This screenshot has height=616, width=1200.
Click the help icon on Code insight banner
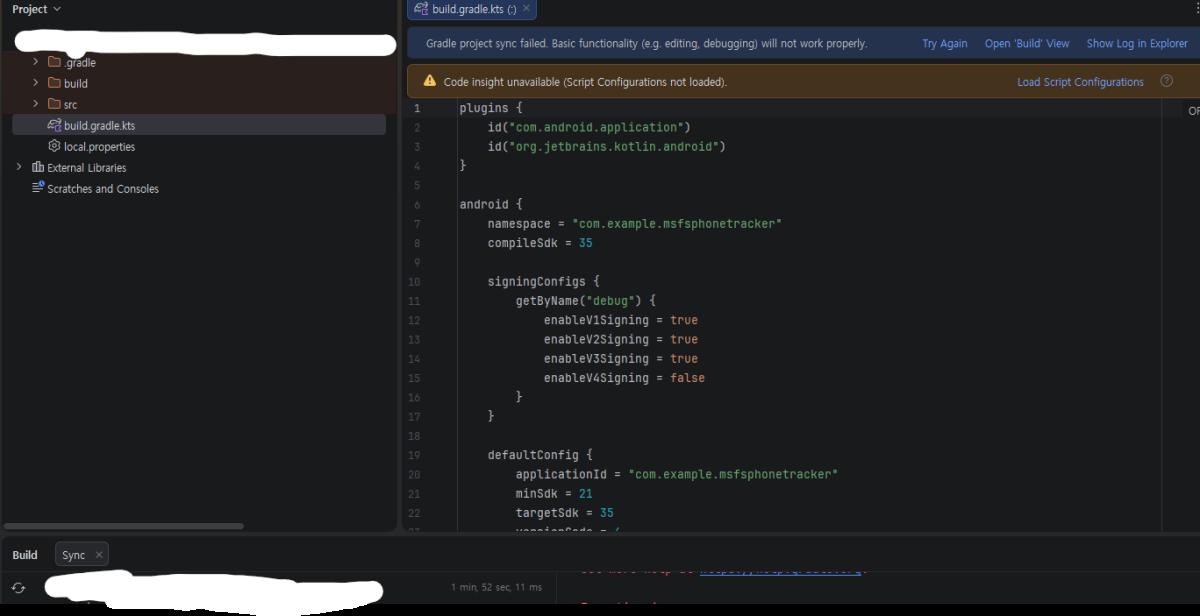click(x=1166, y=81)
